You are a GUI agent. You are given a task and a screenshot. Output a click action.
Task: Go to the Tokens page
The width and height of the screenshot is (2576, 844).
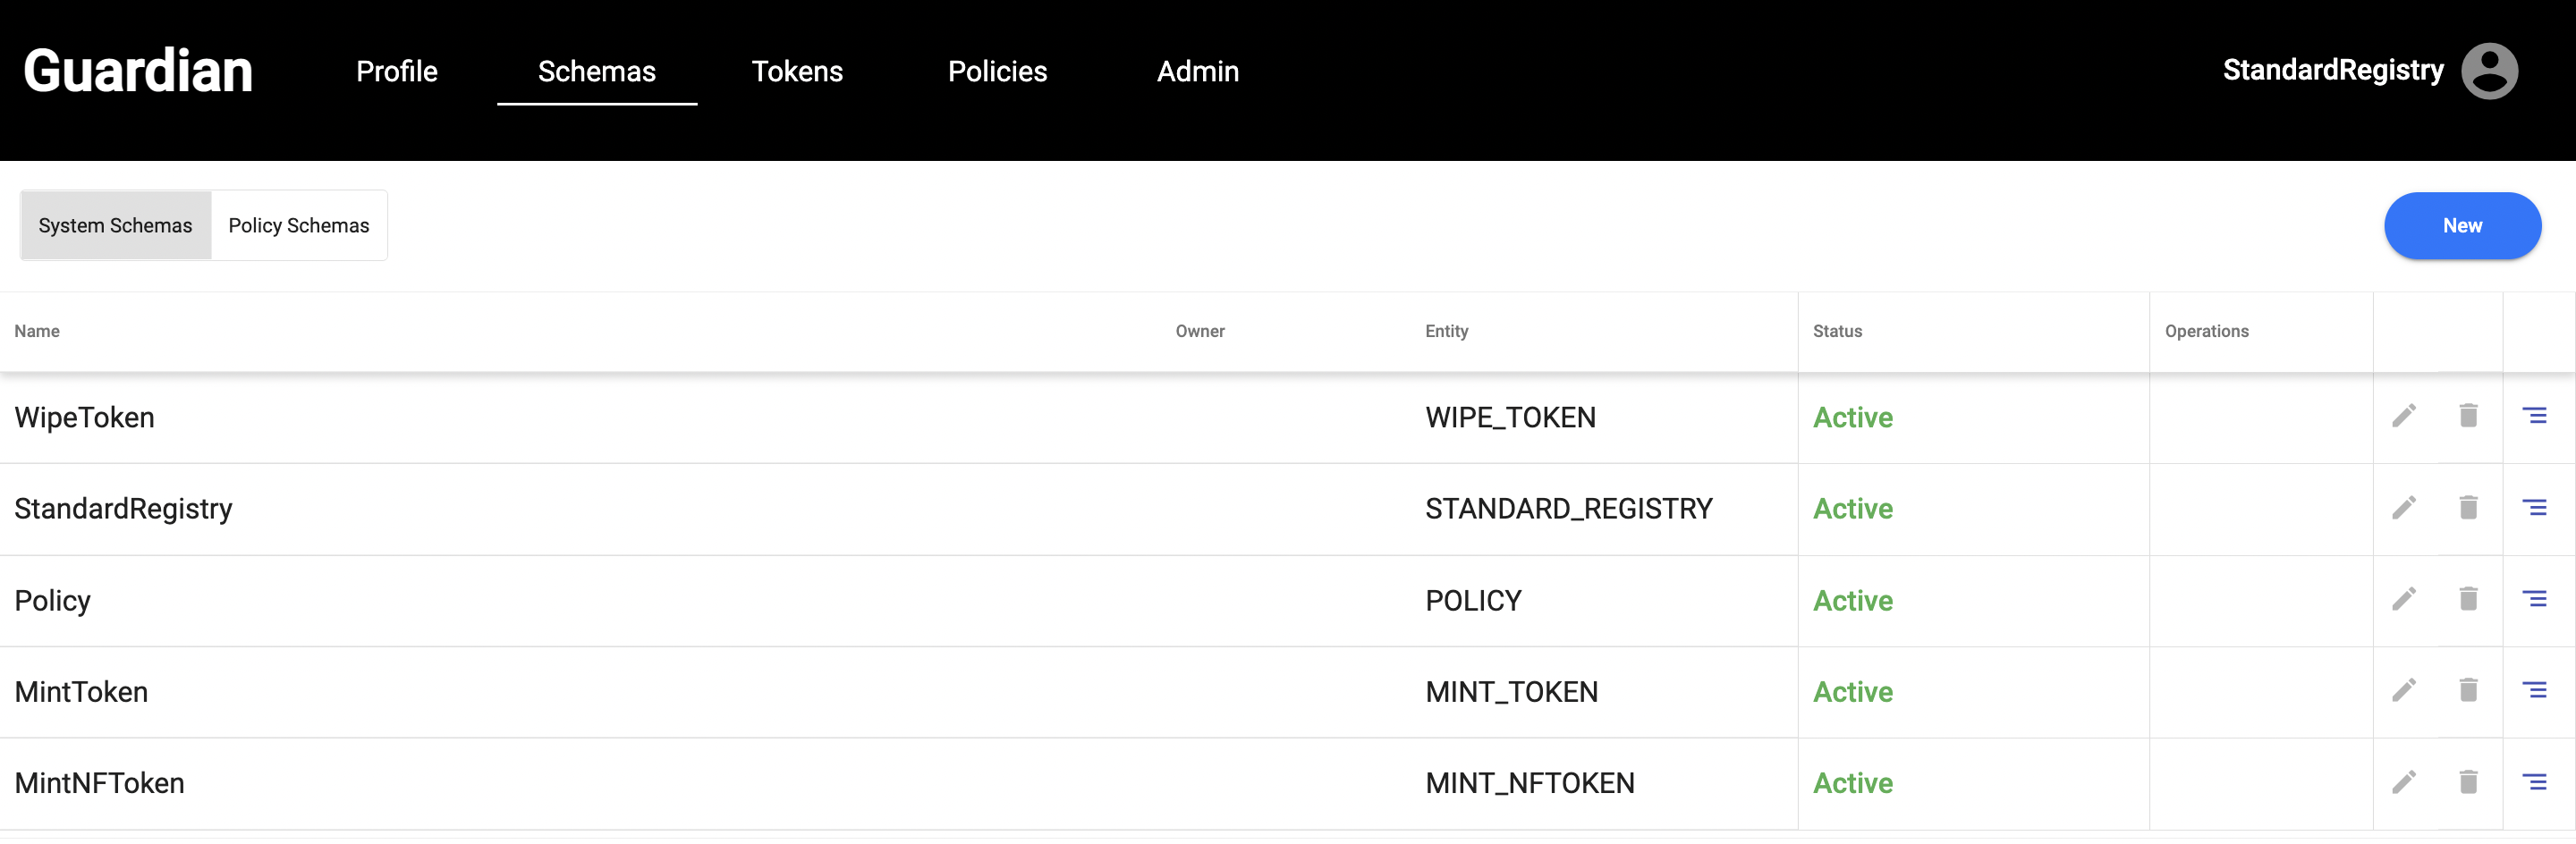click(797, 72)
